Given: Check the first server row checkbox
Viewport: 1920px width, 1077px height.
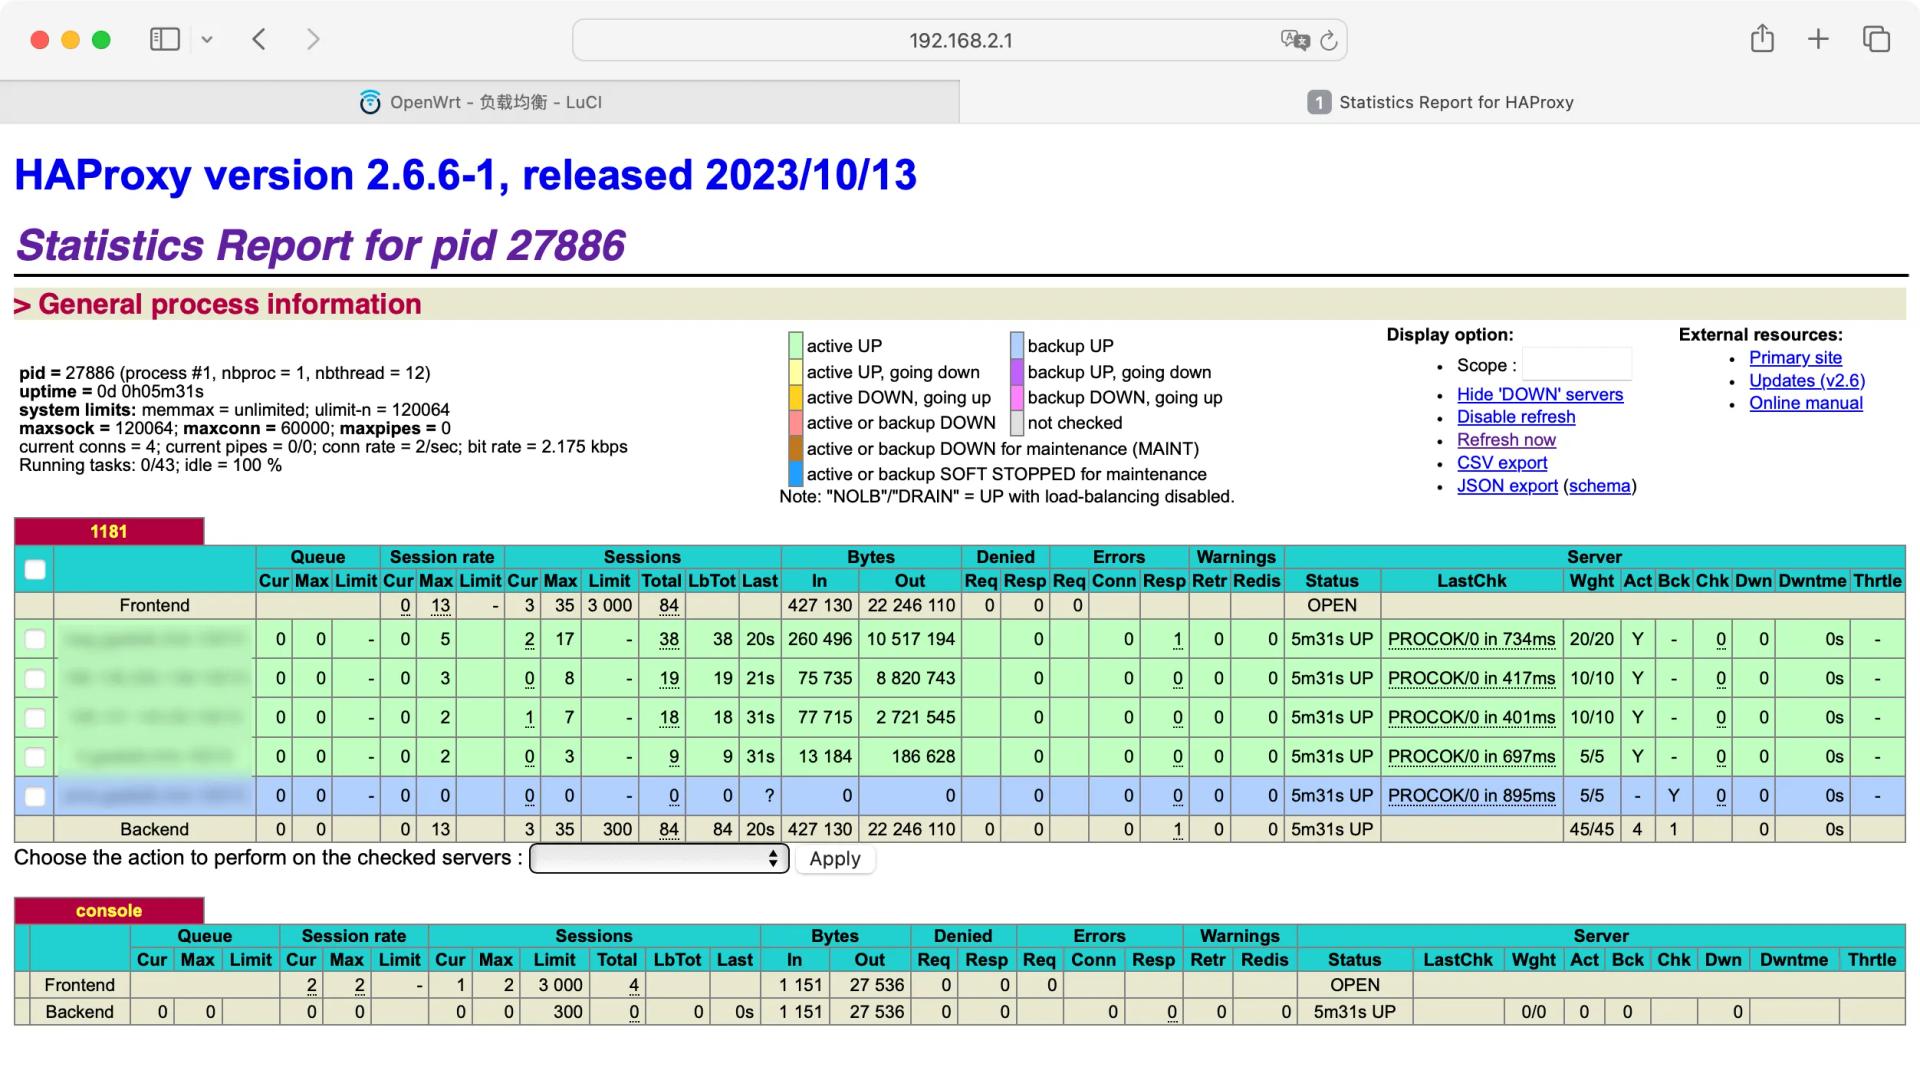Looking at the screenshot, I should (35, 640).
